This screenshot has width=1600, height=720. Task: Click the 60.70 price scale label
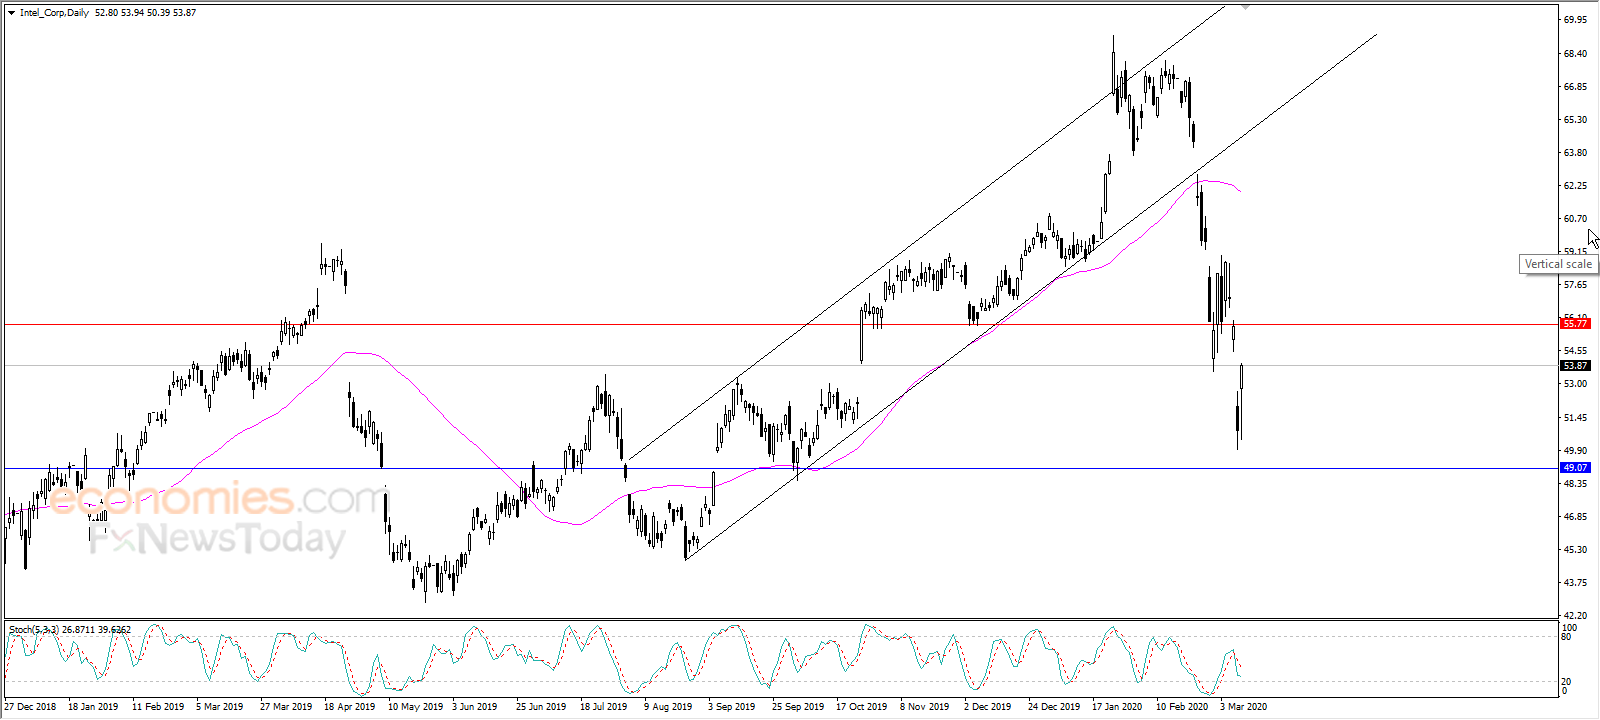[x=1575, y=219]
